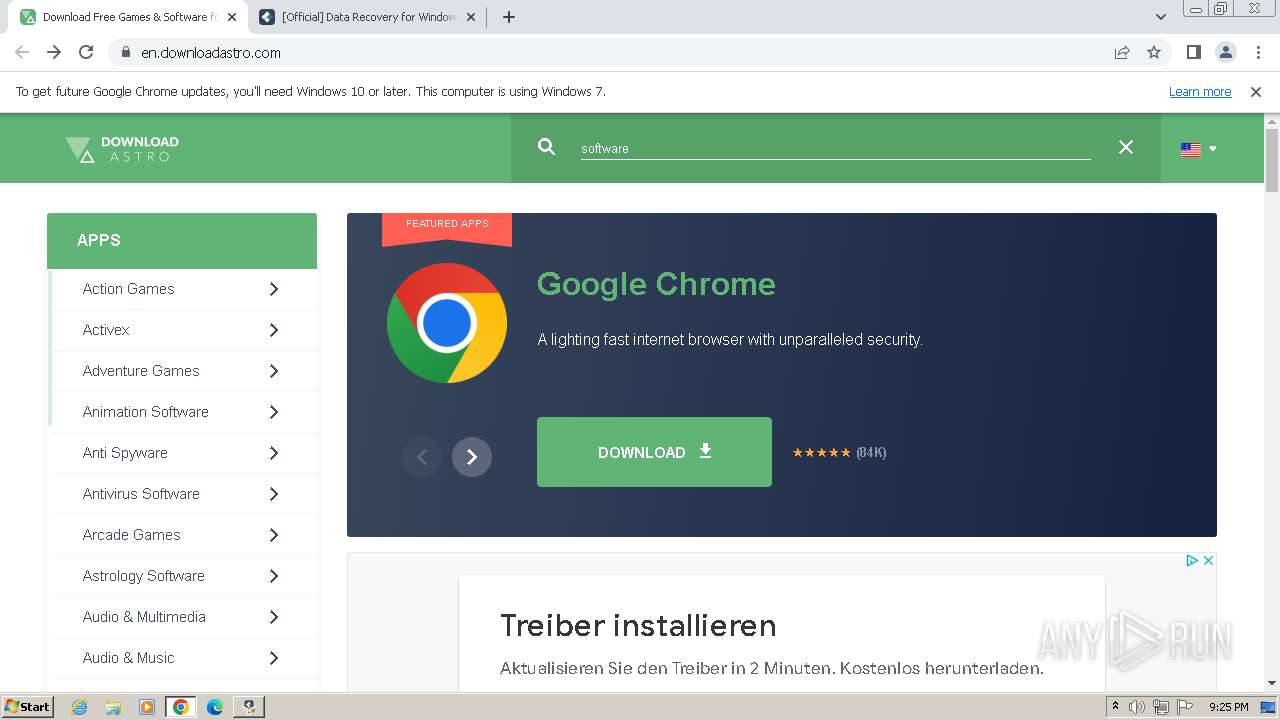Open the Chrome profile avatar
This screenshot has width=1280, height=720.
pyautogui.click(x=1226, y=52)
